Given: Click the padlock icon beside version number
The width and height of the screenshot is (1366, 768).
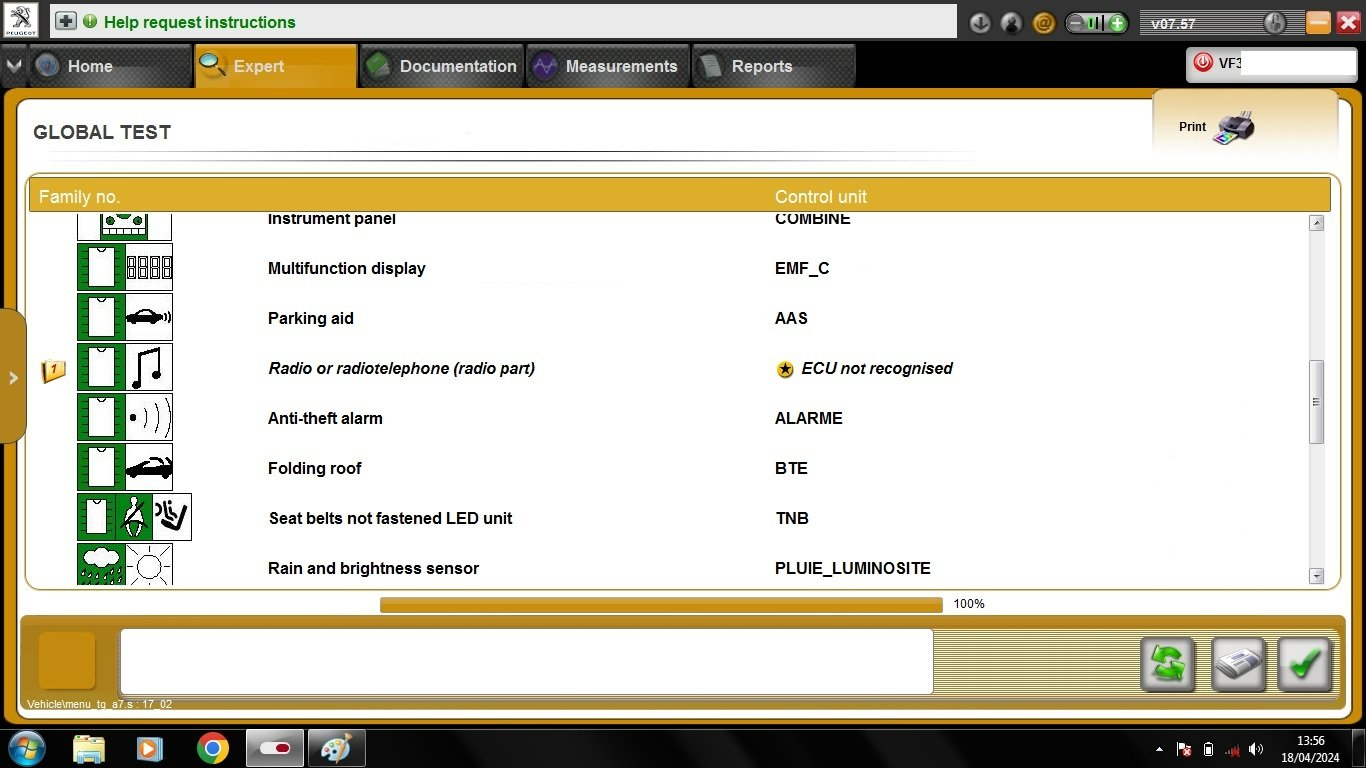Looking at the screenshot, I should coord(1274,23).
